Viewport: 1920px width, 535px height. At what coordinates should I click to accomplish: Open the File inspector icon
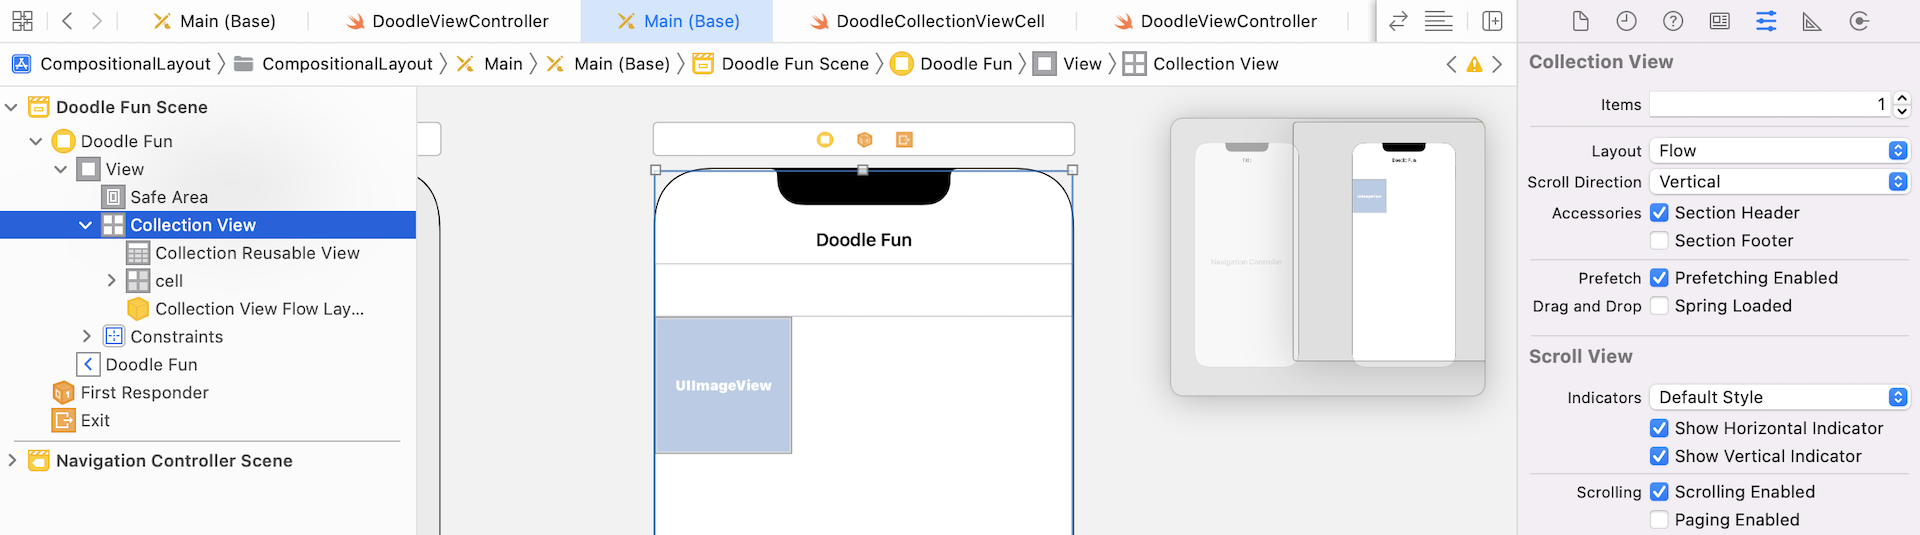(x=1580, y=21)
